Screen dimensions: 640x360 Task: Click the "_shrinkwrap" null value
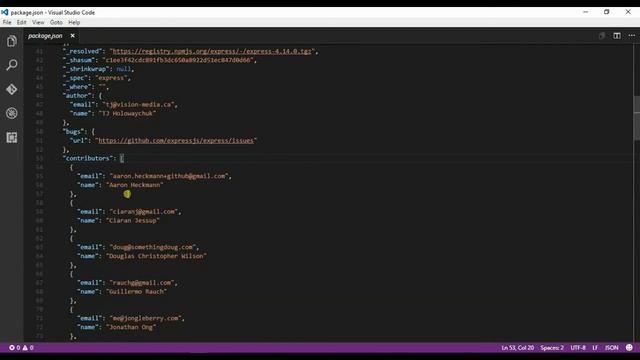coord(124,69)
